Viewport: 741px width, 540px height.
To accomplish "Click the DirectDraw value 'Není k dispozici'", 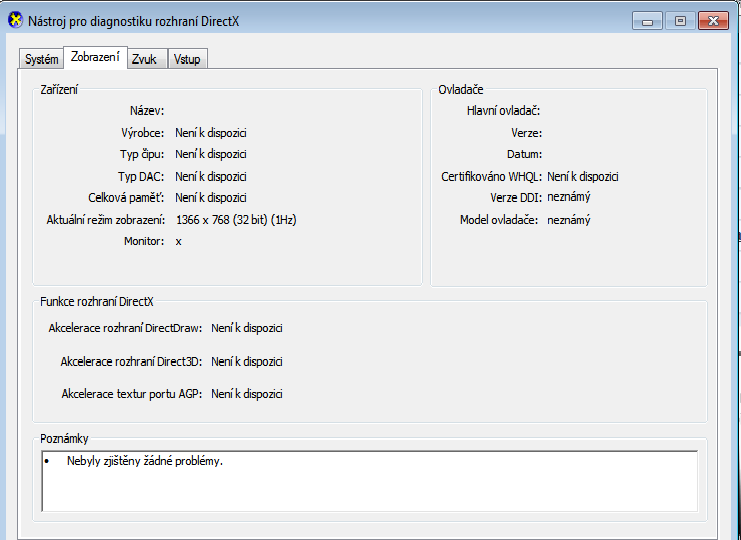I will [247, 328].
